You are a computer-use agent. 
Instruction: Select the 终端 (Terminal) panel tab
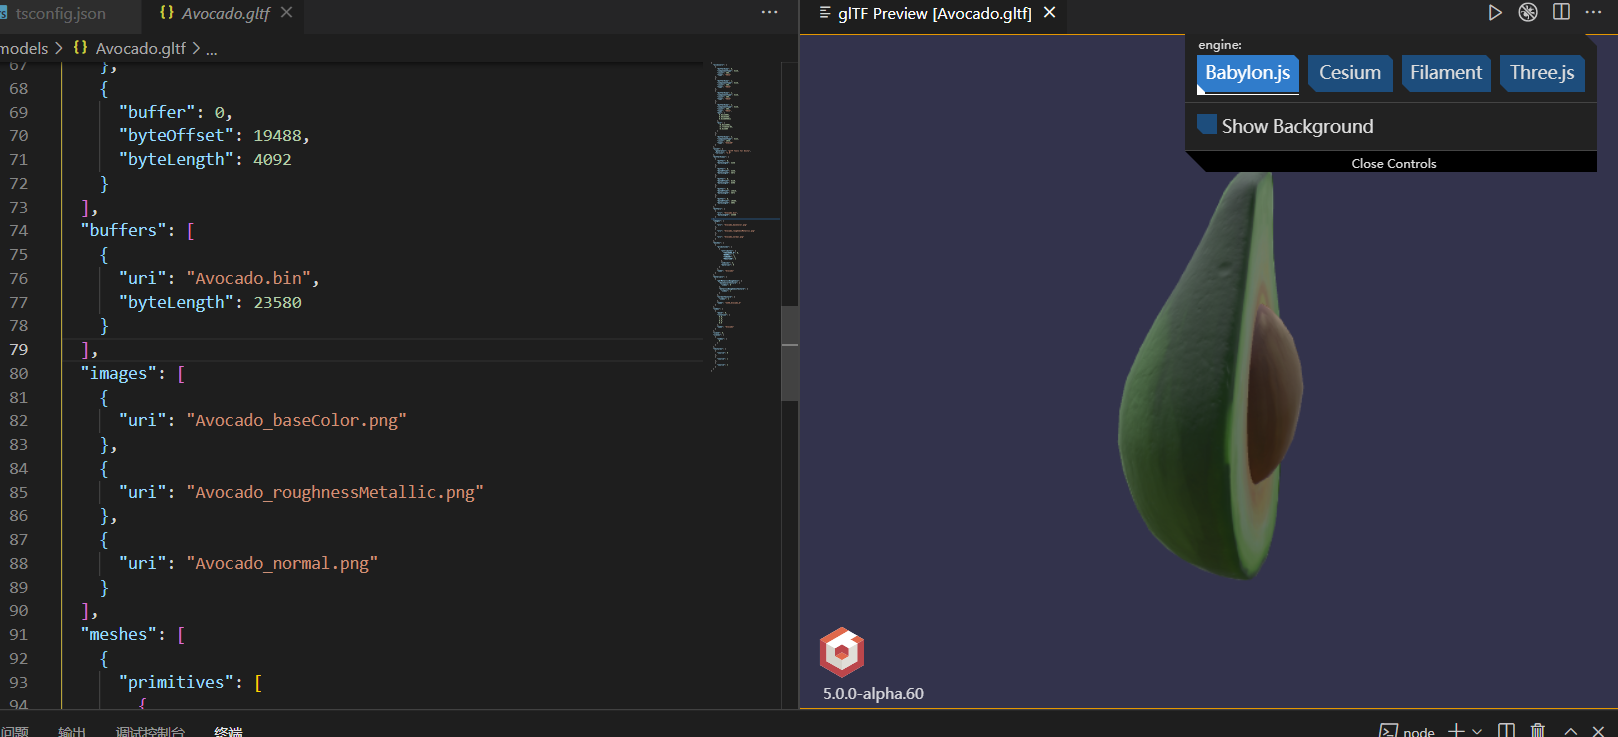click(228, 732)
